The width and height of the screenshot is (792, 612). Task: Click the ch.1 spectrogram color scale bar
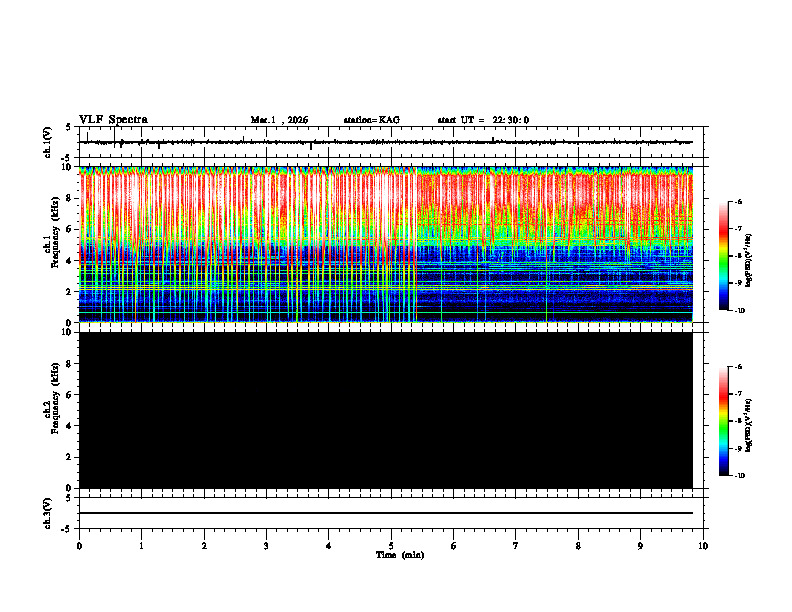coord(724,256)
